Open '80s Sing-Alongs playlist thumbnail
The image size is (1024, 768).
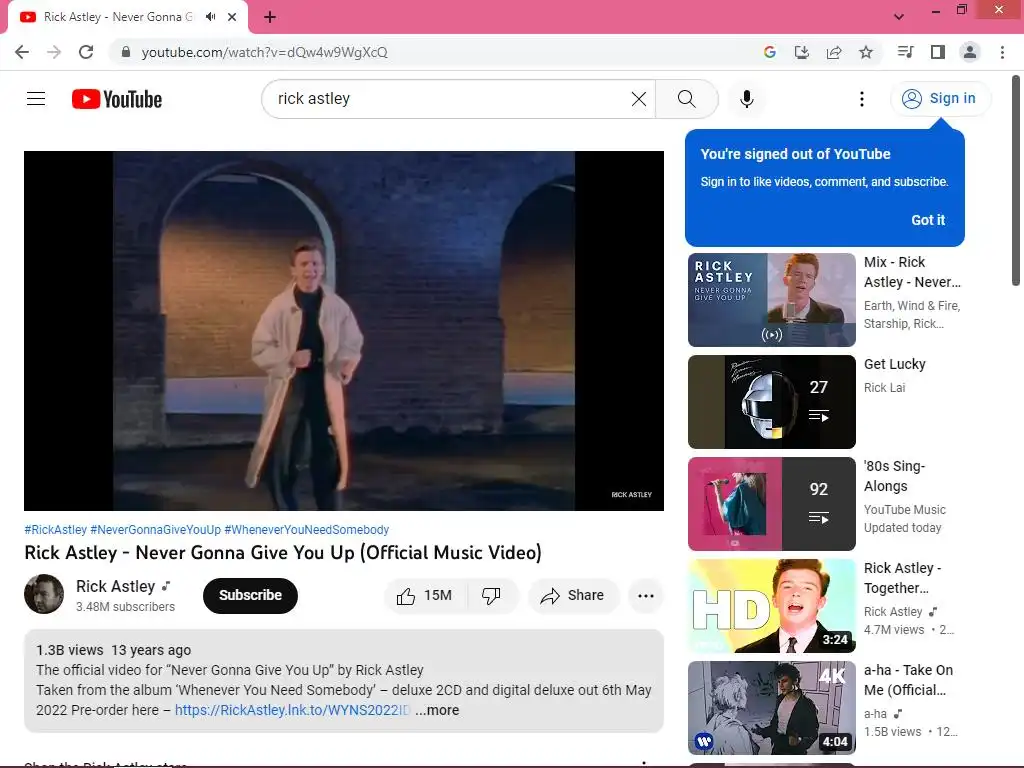click(771, 504)
